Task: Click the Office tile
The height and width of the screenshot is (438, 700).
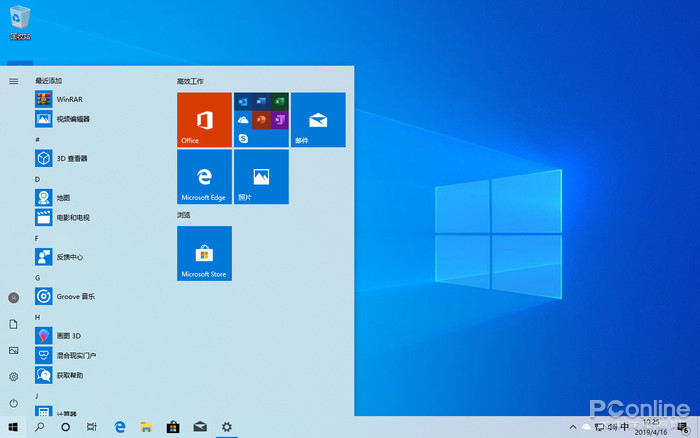Action: pyautogui.click(x=204, y=120)
